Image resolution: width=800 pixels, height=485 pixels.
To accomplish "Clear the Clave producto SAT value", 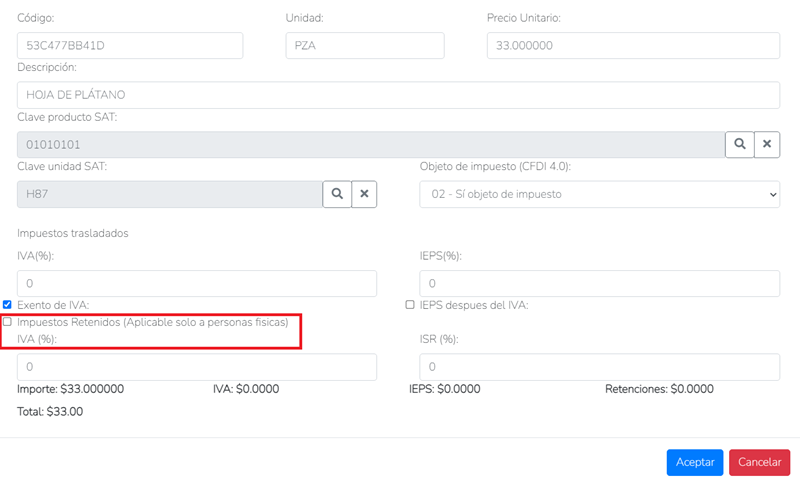I will pyautogui.click(x=767, y=144).
